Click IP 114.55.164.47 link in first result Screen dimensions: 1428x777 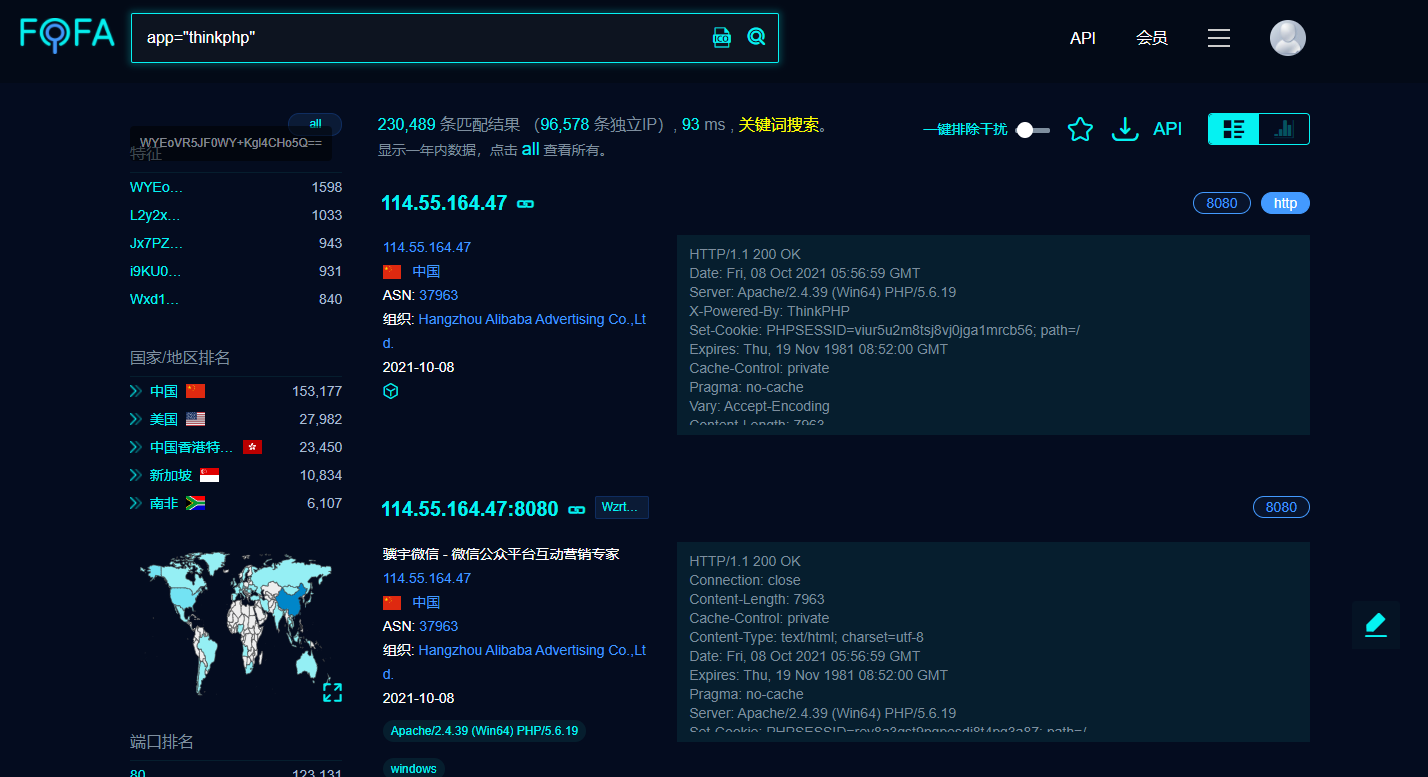[x=427, y=247]
